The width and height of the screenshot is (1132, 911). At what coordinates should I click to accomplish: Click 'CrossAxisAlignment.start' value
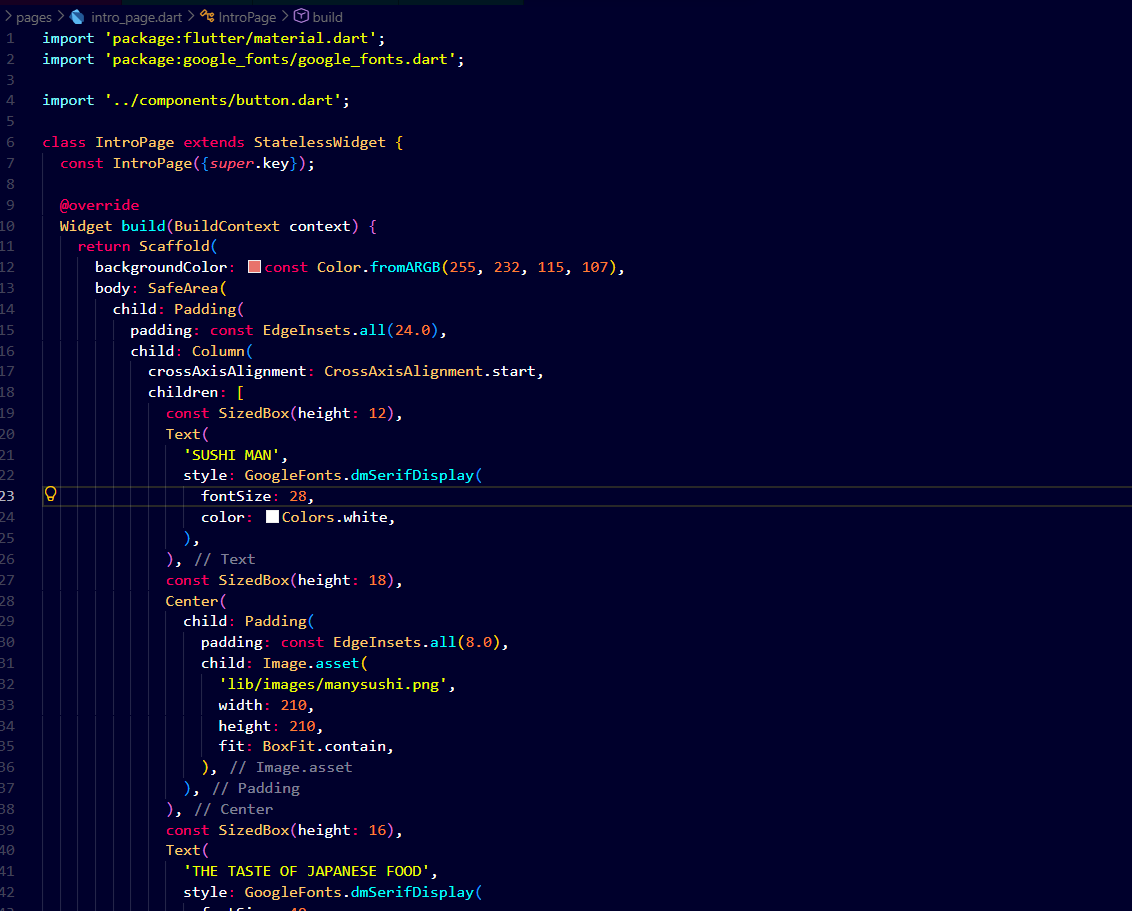point(430,371)
